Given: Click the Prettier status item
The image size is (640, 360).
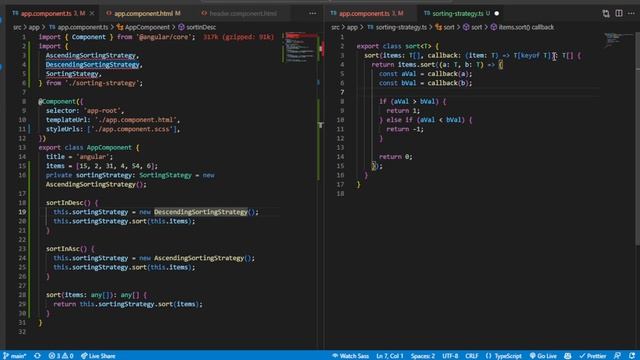Looking at the screenshot, I should click(x=592, y=356).
